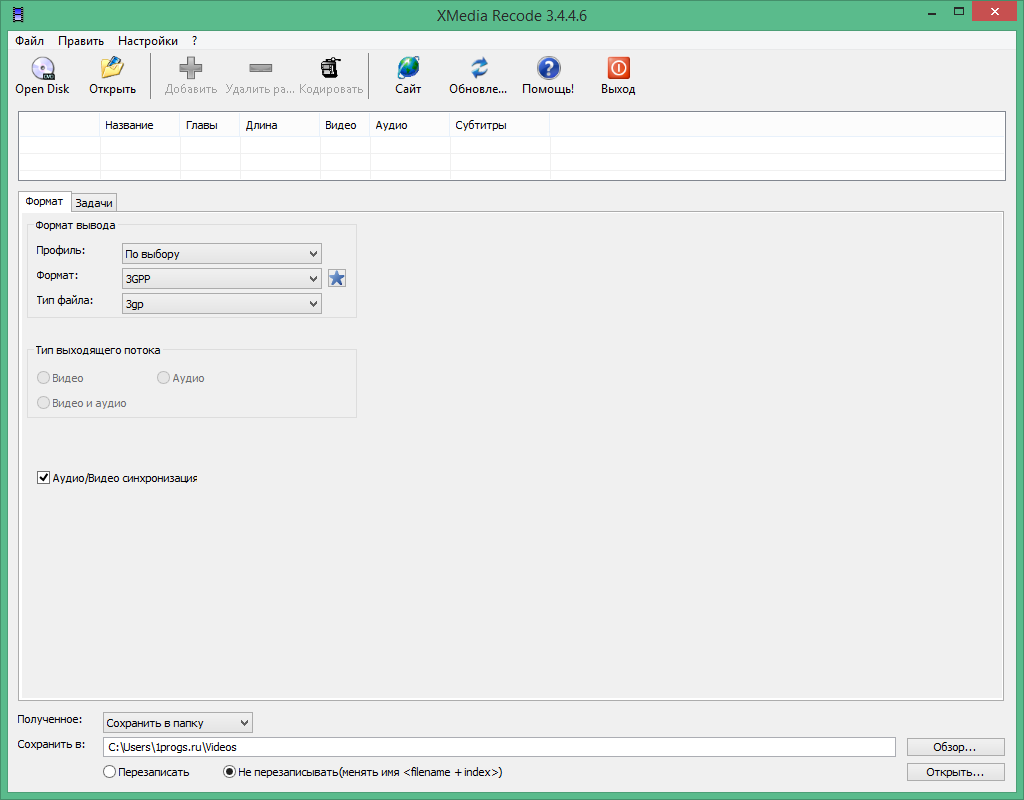Click the blue star favorites icon

(337, 278)
